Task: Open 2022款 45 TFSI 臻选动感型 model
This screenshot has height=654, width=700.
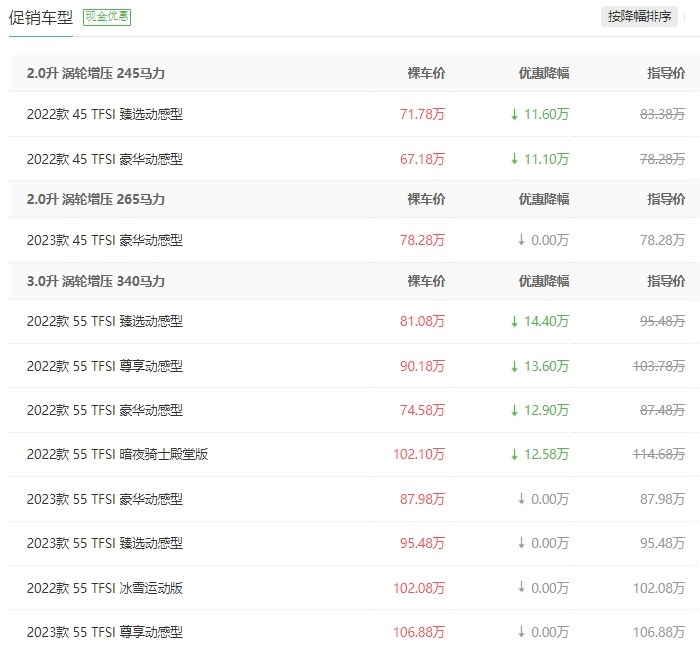Action: (x=105, y=114)
